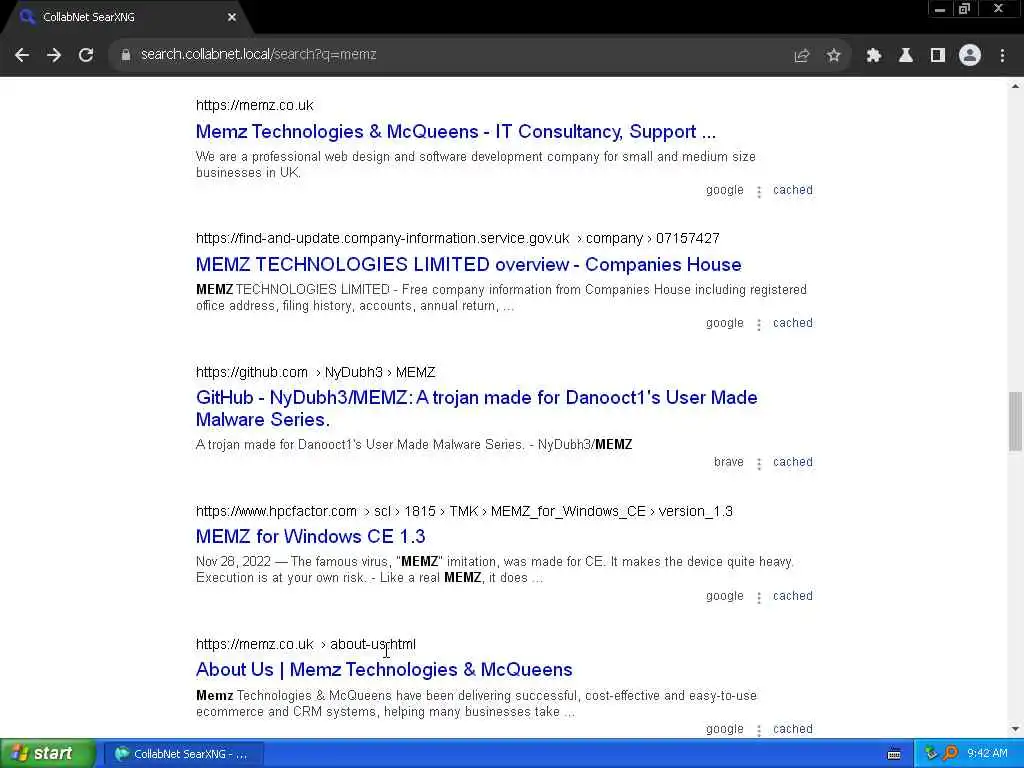Expand options dots for About Us result
Viewport: 1024px width, 768px height.
759,731
